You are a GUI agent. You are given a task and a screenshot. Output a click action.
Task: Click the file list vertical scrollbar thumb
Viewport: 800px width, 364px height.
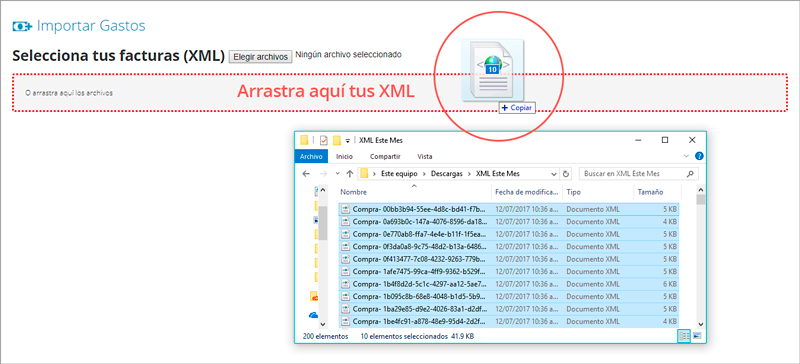pyautogui.click(x=701, y=199)
